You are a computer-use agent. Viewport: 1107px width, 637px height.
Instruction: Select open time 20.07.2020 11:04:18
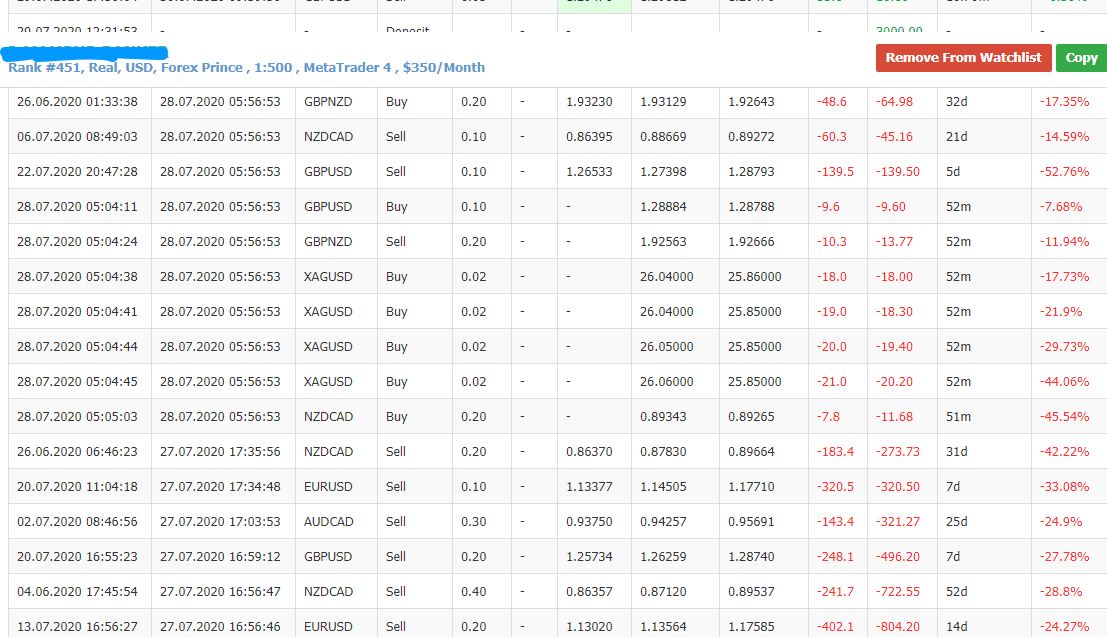pos(77,487)
